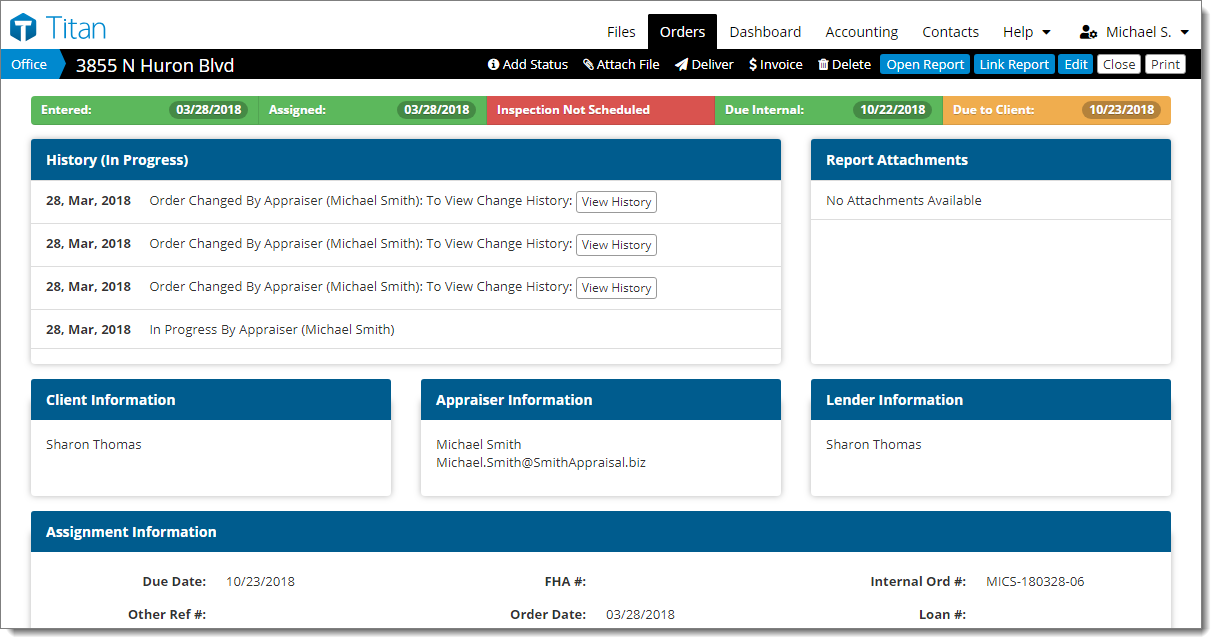Click the Report Attachments panel header
Image resolution: width=1215 pixels, height=640 pixels.
click(991, 160)
